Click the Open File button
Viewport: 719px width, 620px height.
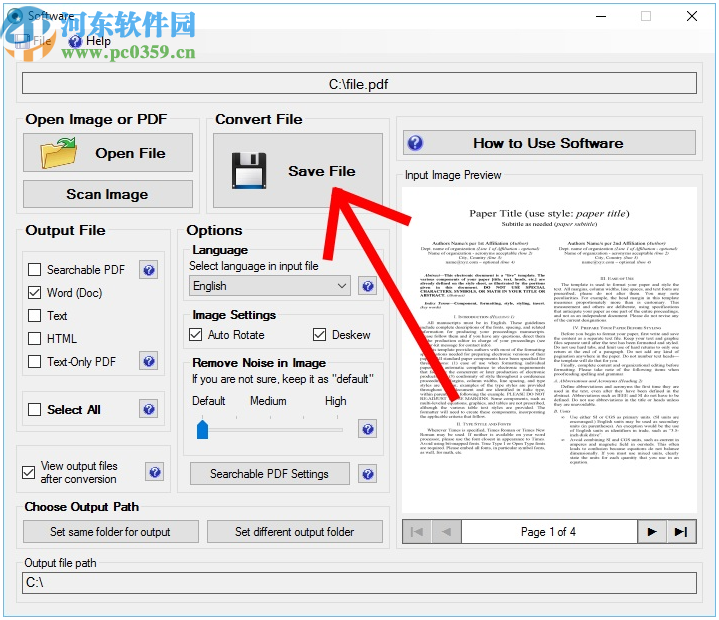(108, 153)
